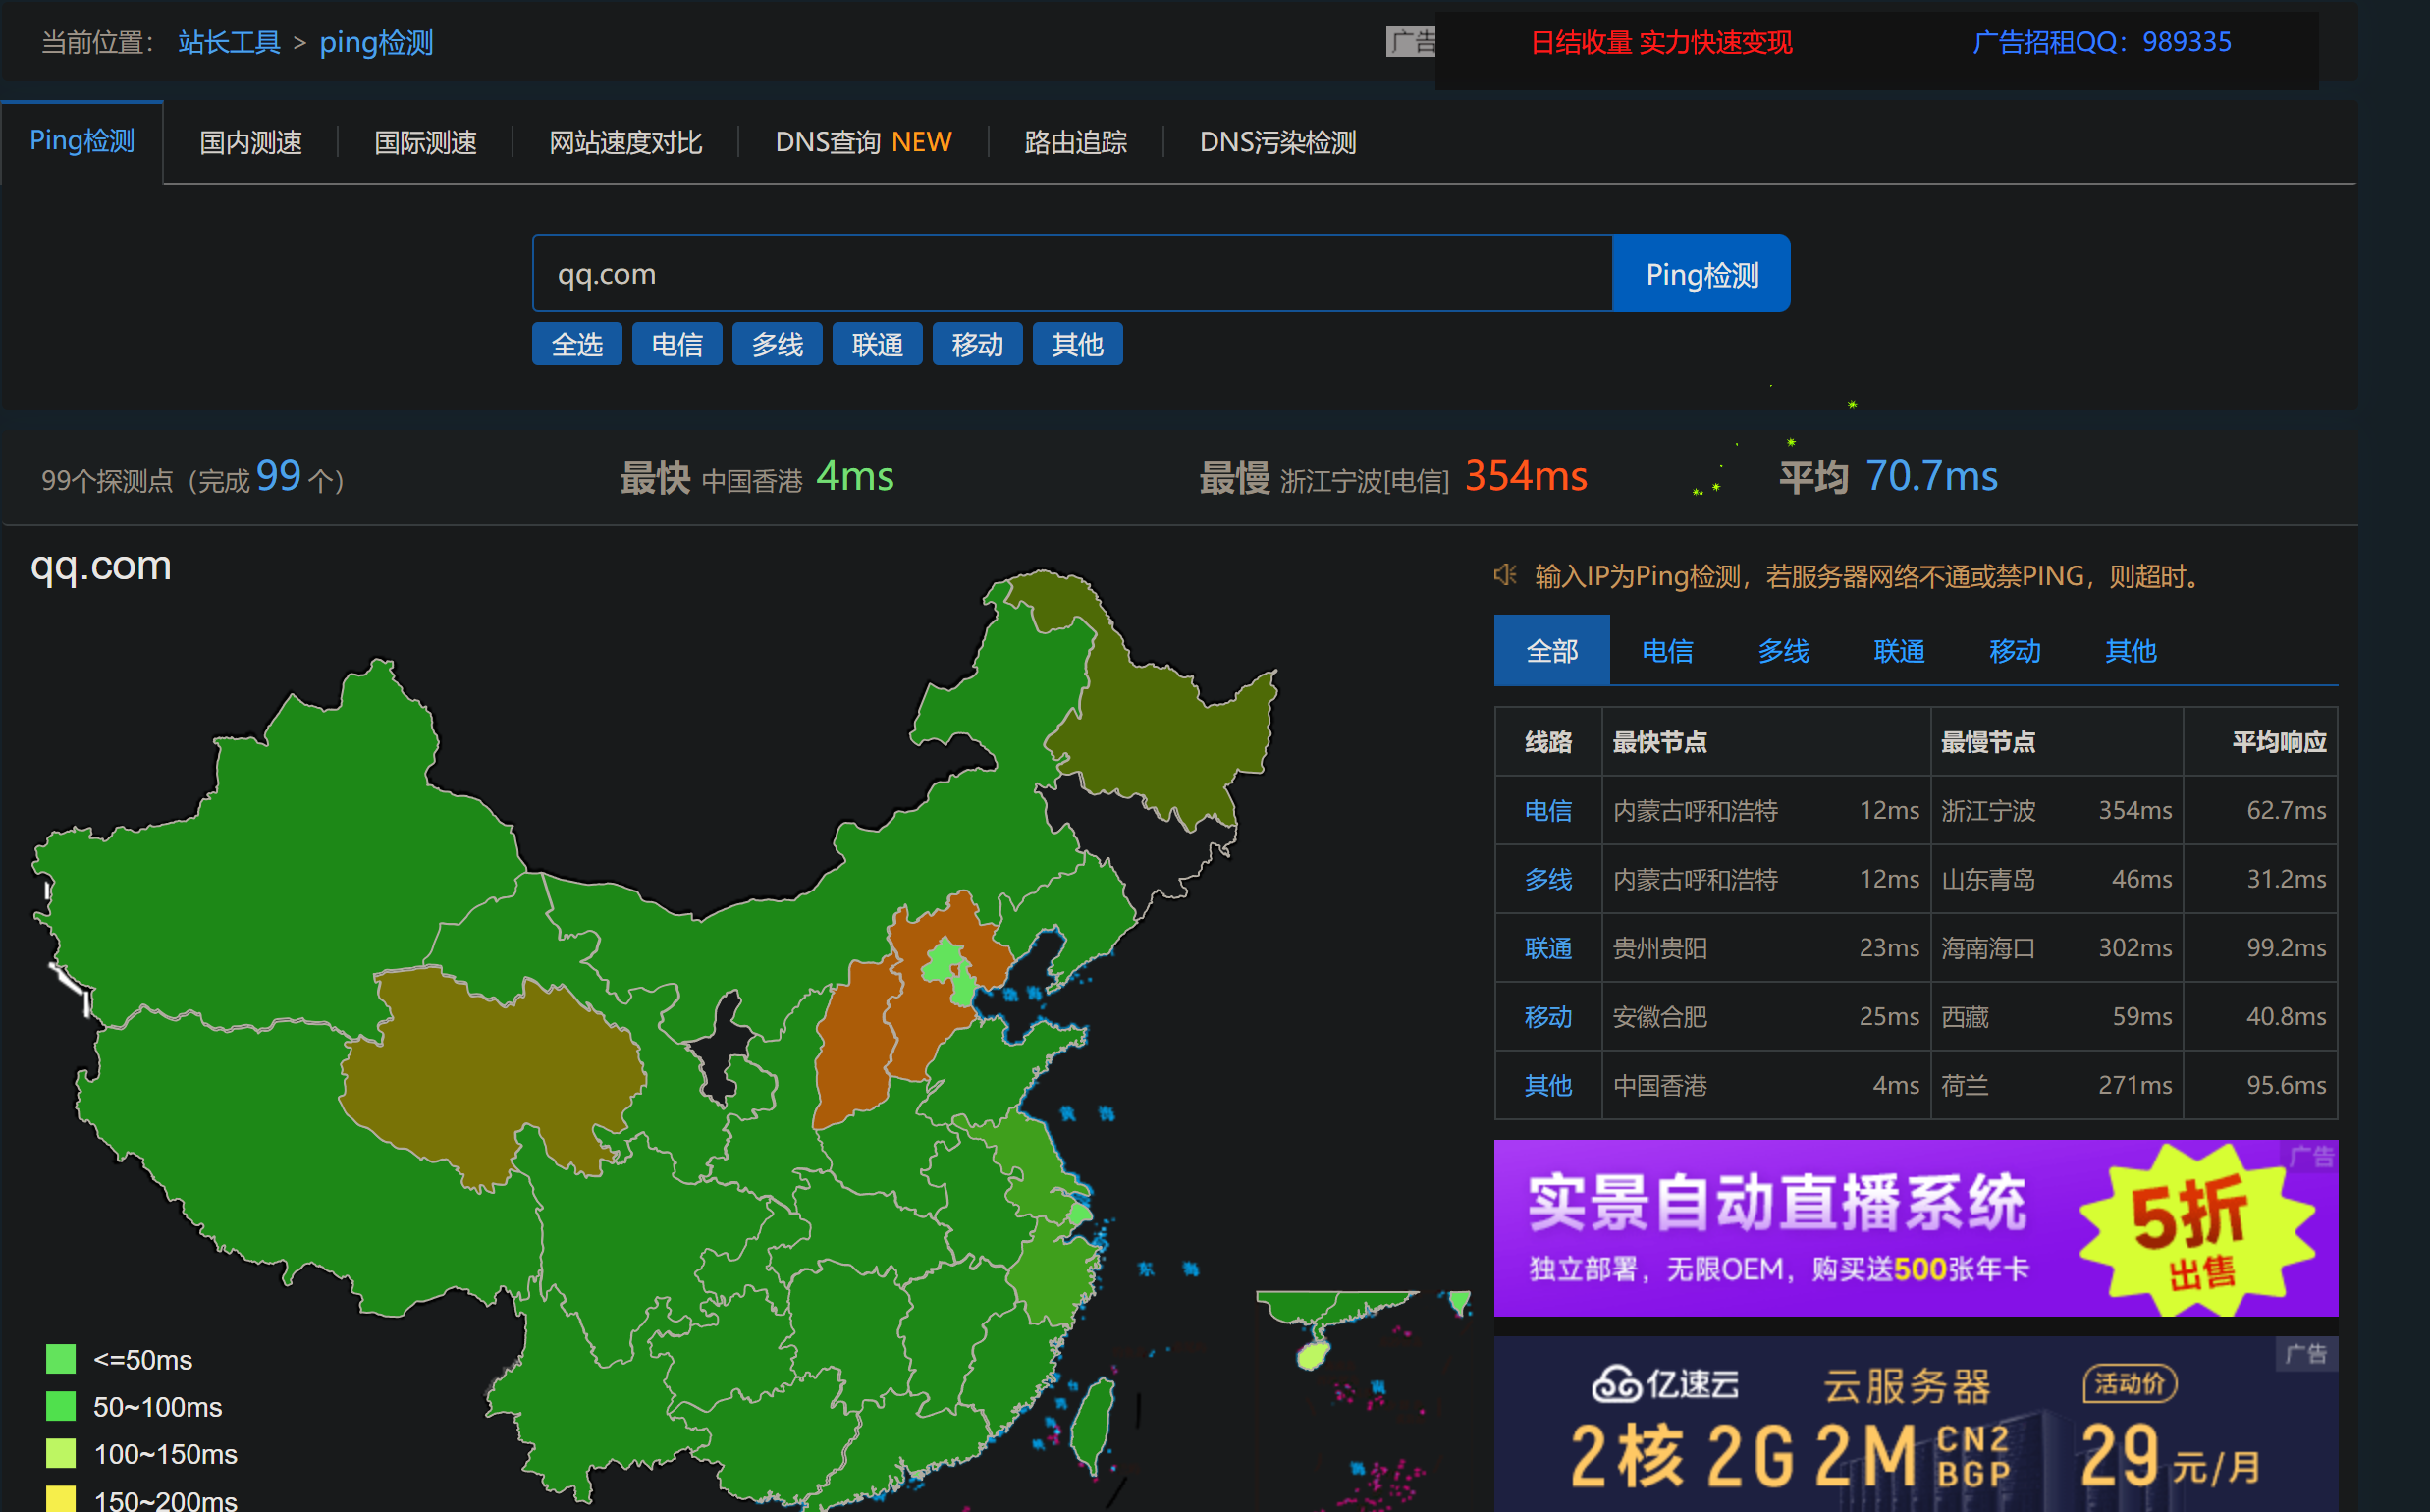Click the 50~100ms legend swatch
This screenshot has width=2430, height=1512.
[x=61, y=1406]
